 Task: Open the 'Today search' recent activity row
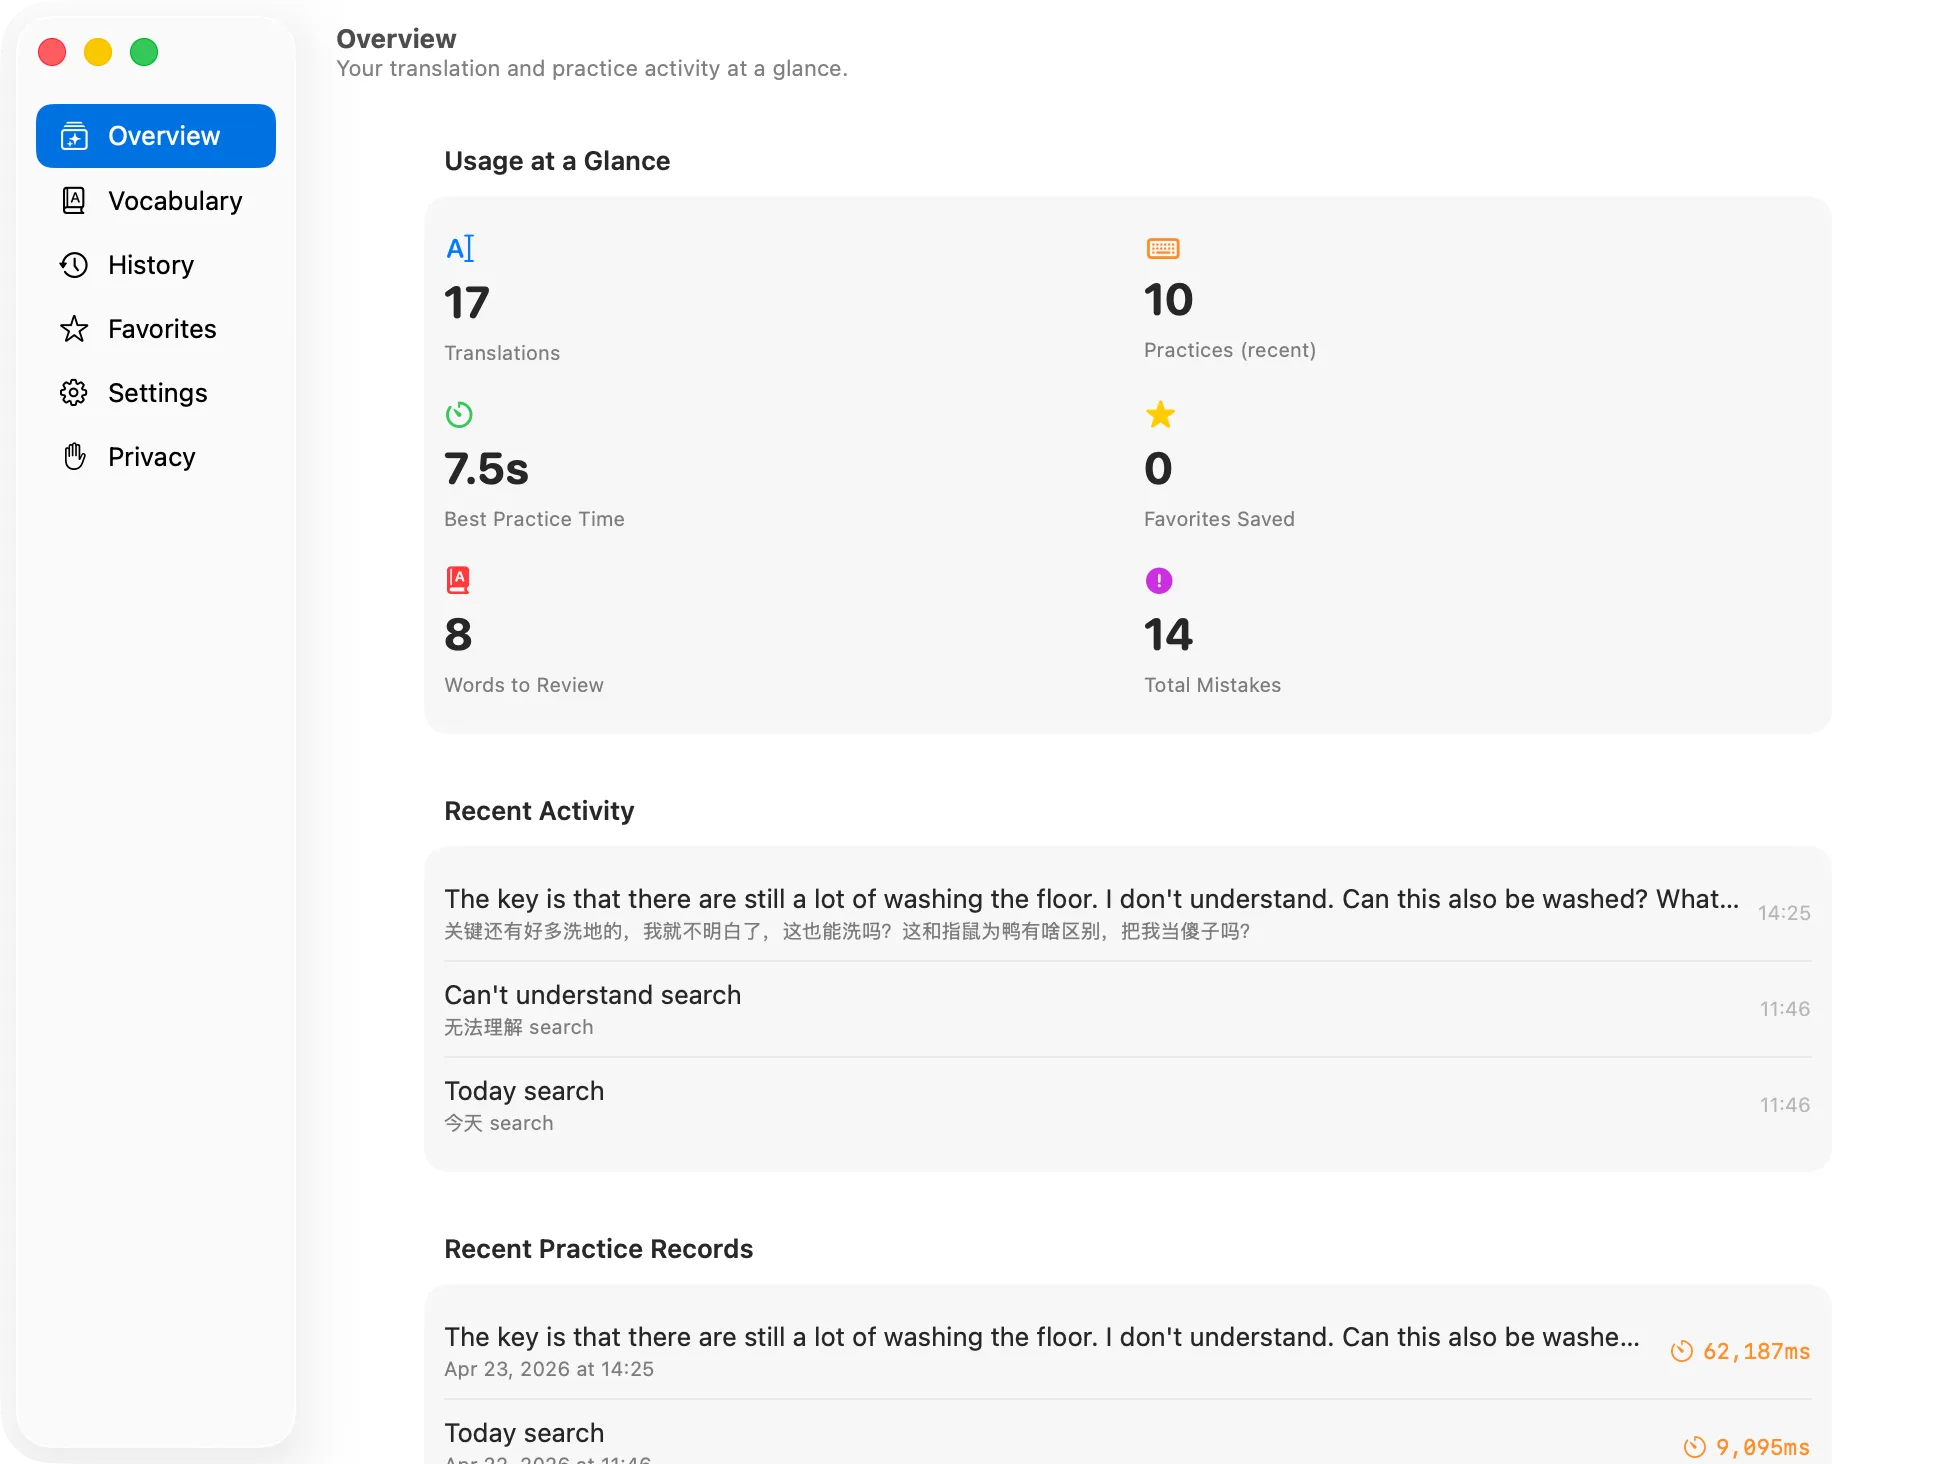1128,1105
